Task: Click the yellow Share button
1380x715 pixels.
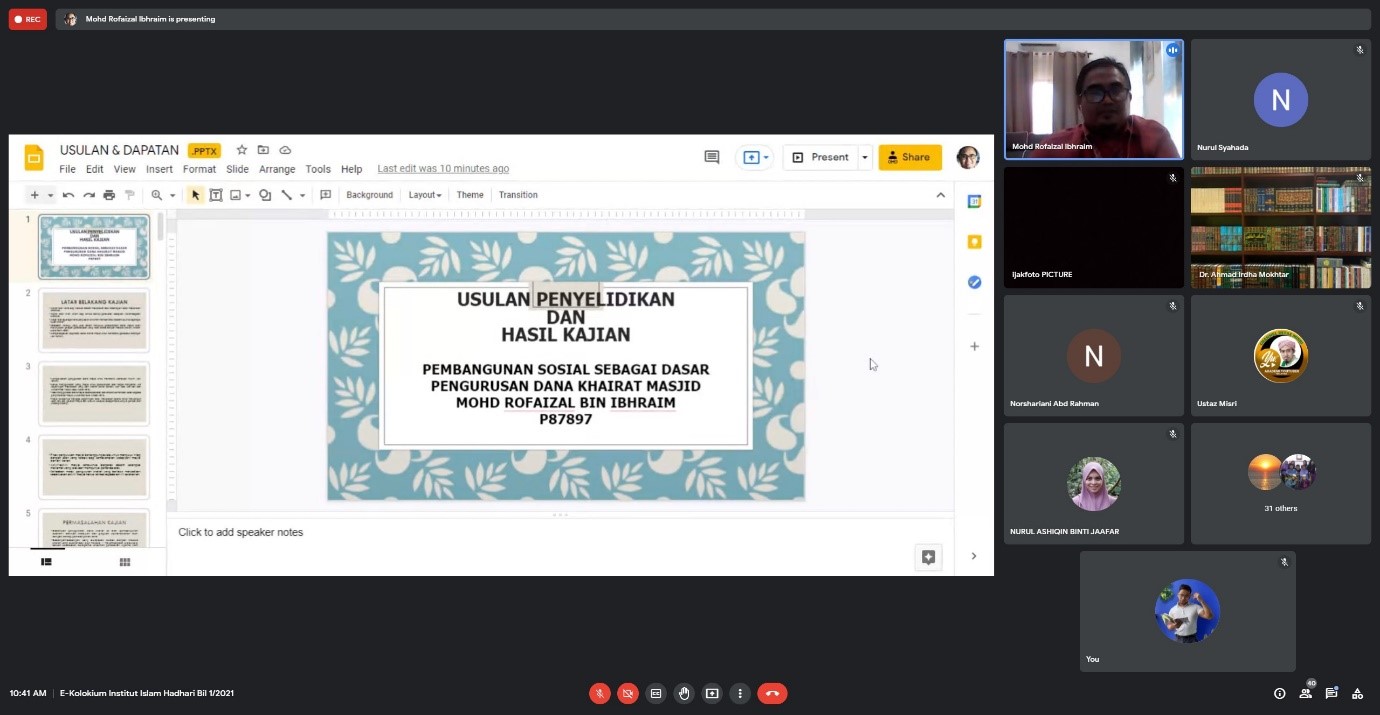Action: click(x=909, y=157)
